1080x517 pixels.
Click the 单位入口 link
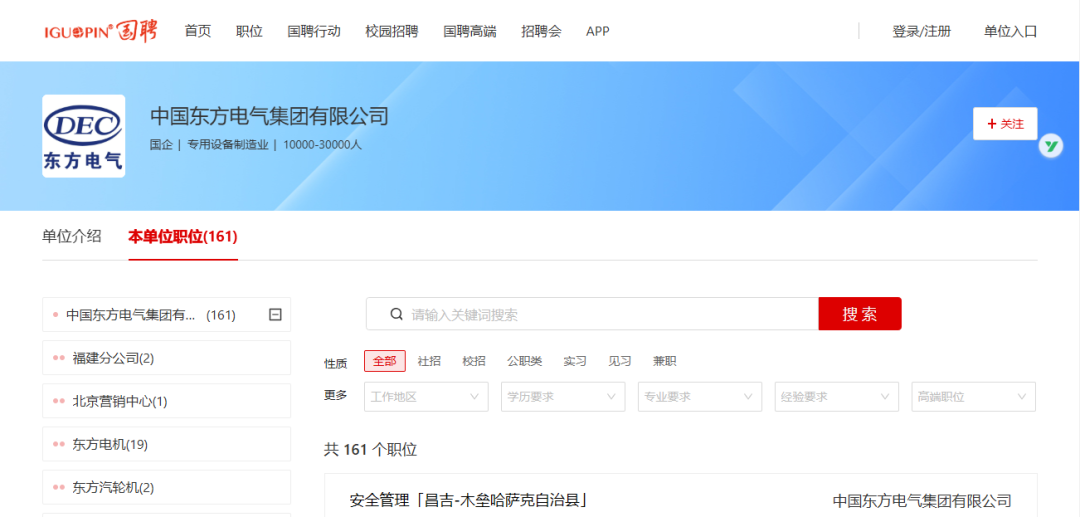click(1010, 31)
